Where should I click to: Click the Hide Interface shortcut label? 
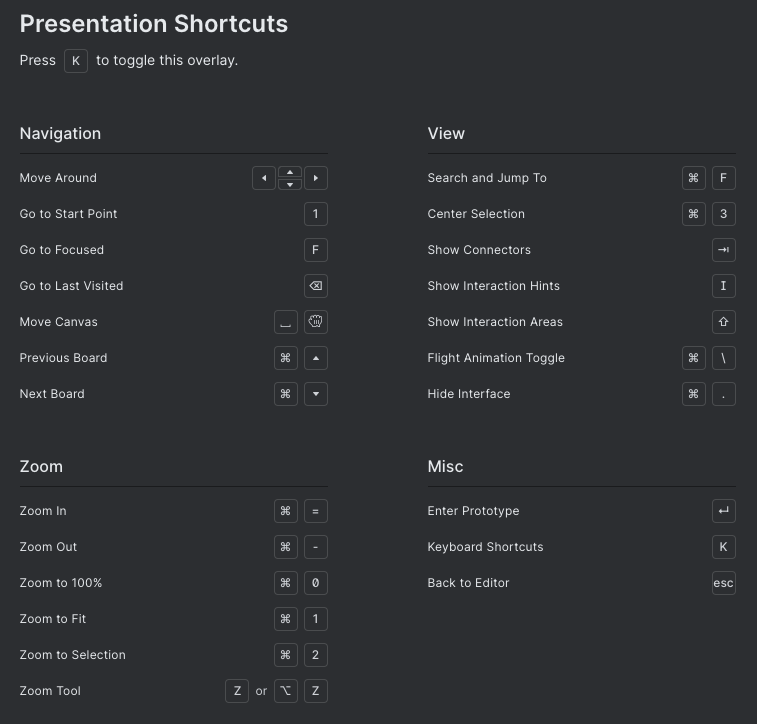pyautogui.click(x=468, y=394)
